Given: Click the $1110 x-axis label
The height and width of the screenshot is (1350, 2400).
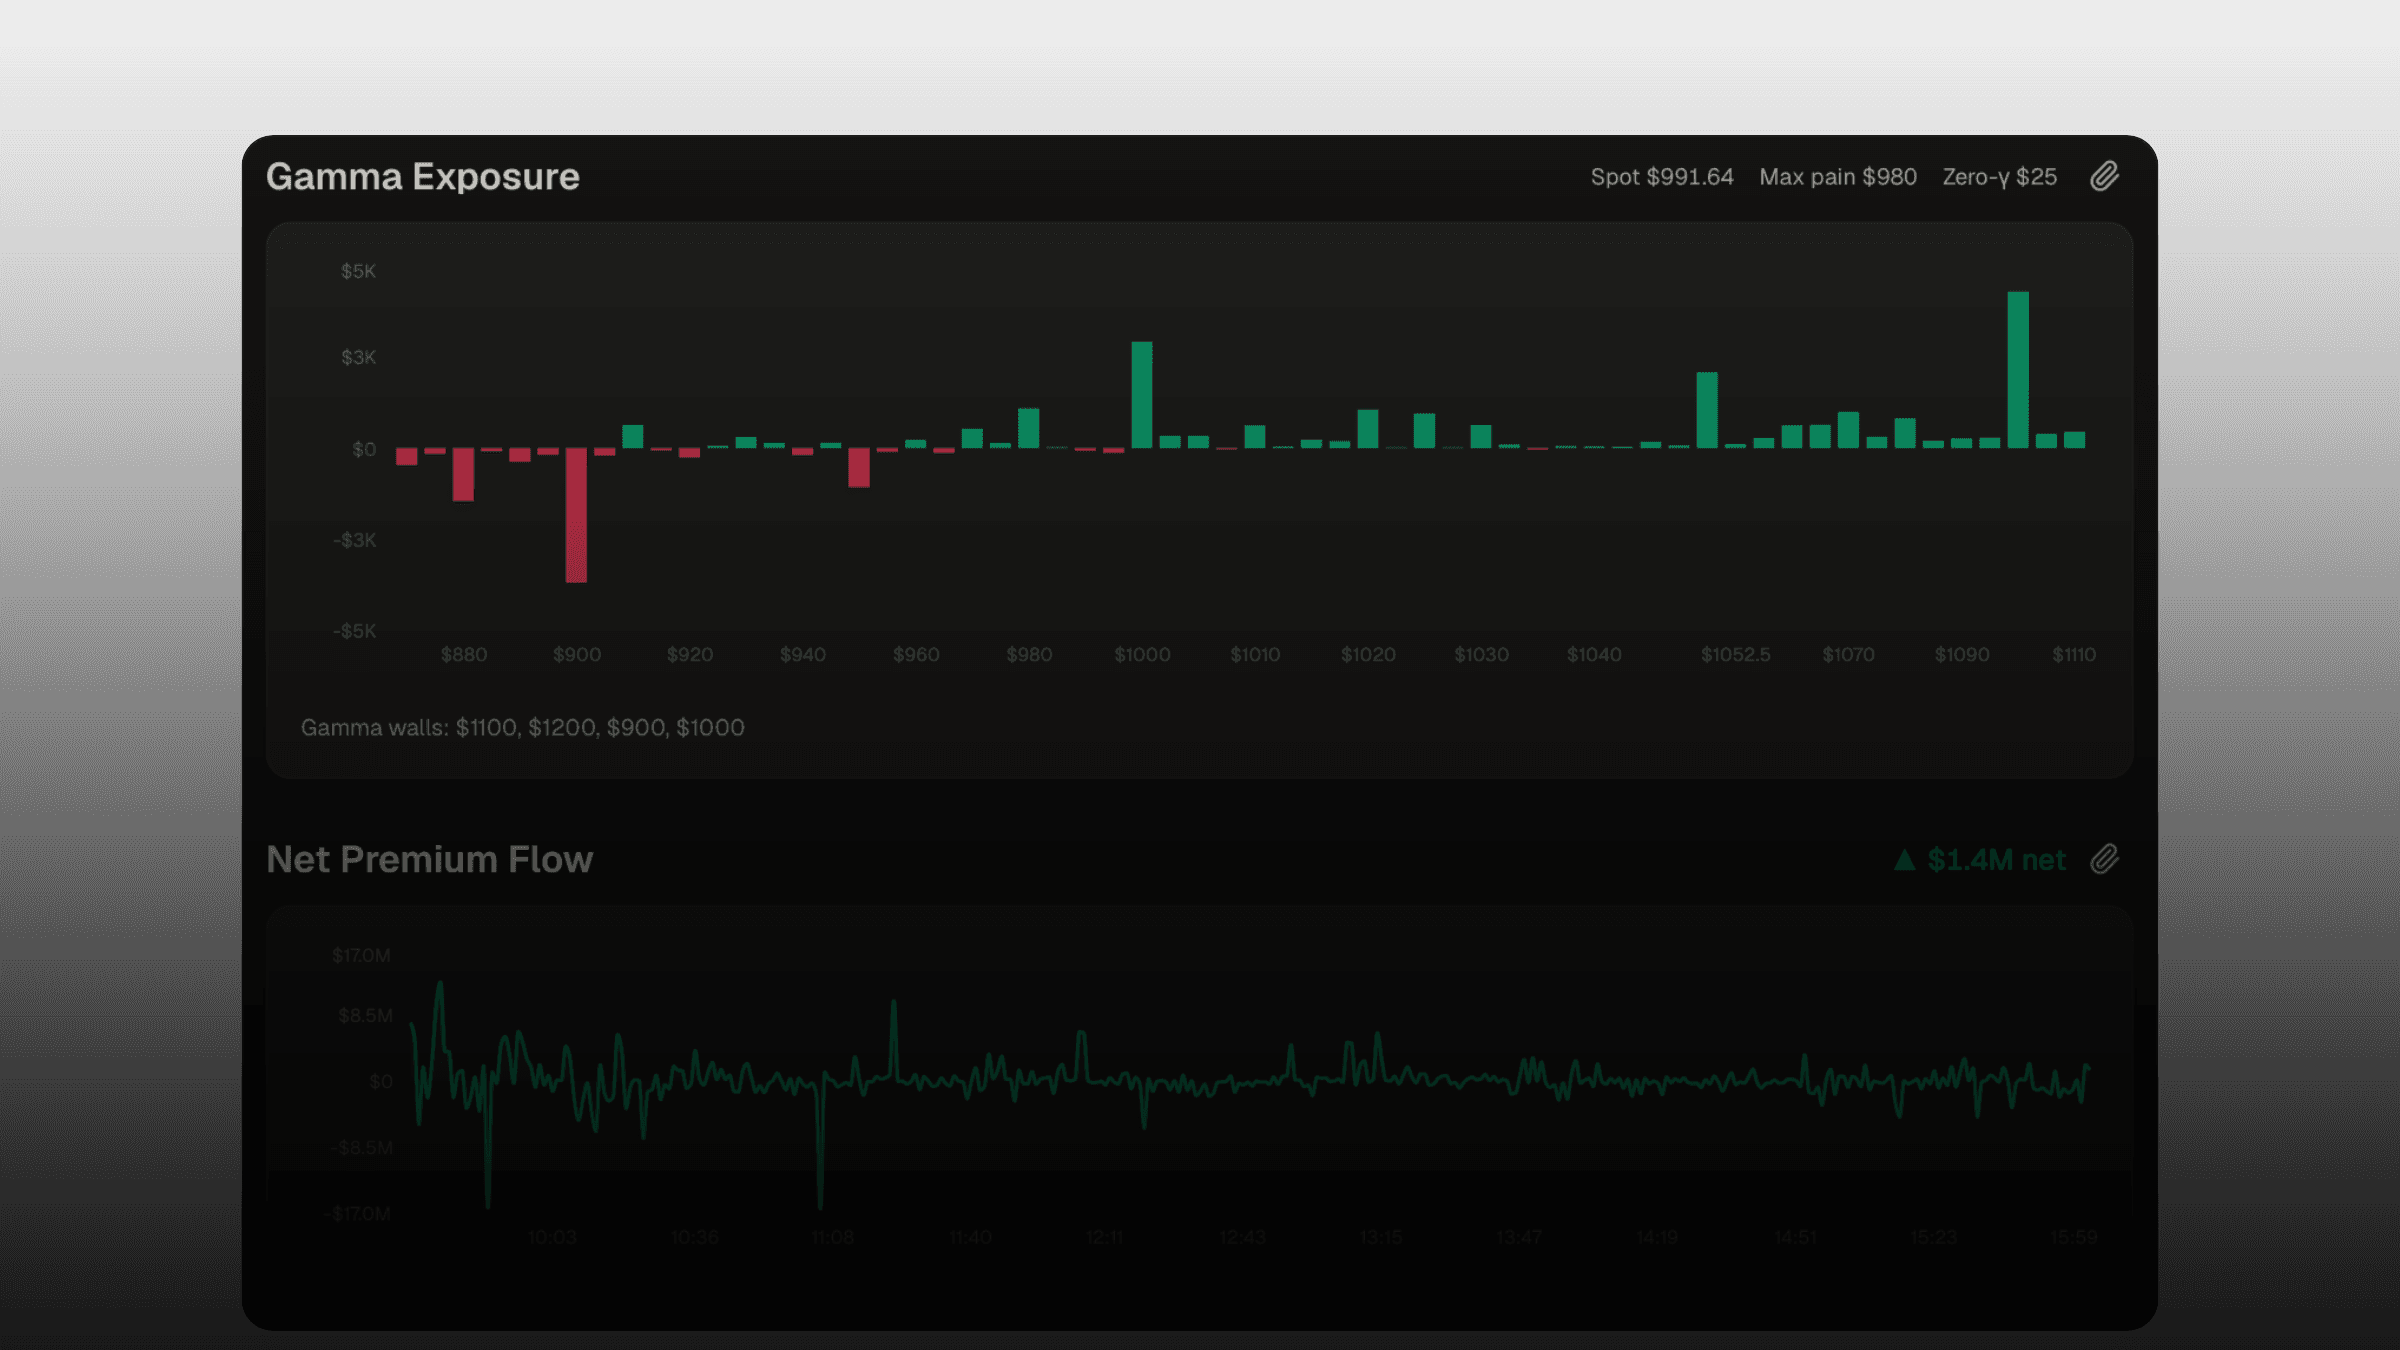Looking at the screenshot, I should click(x=2074, y=655).
